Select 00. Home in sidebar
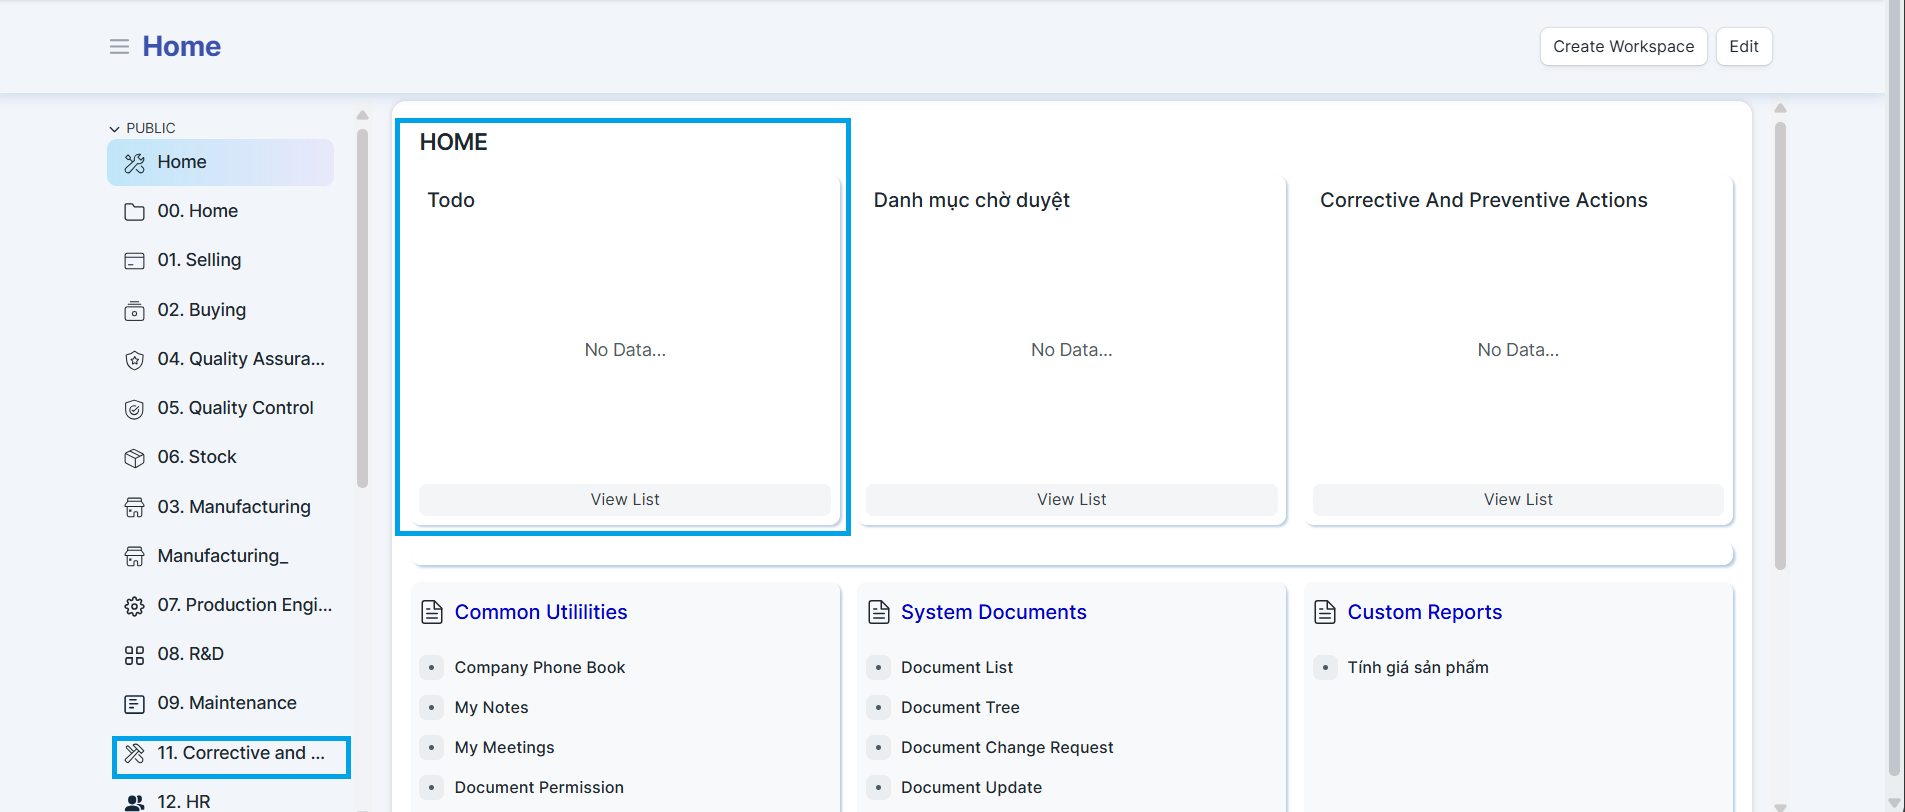This screenshot has width=1905, height=812. (197, 211)
